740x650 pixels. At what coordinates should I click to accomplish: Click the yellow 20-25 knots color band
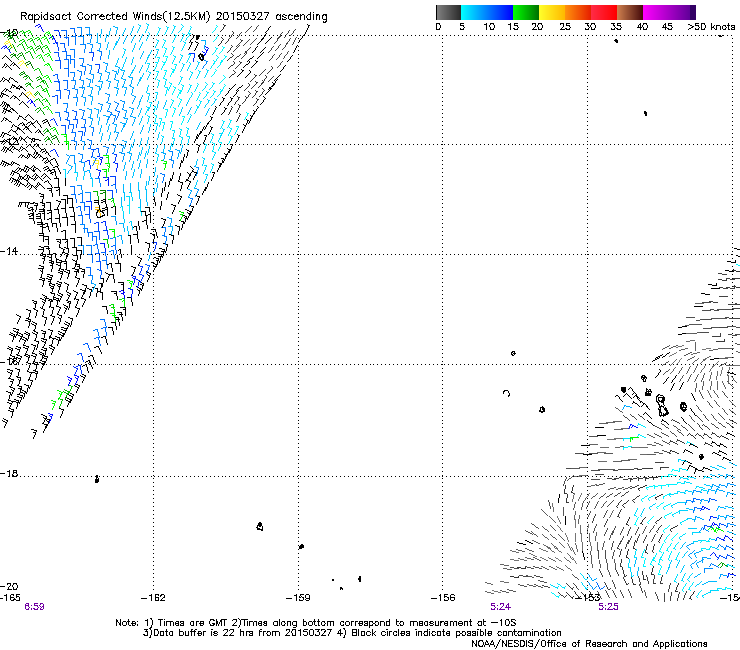[x=552, y=12]
